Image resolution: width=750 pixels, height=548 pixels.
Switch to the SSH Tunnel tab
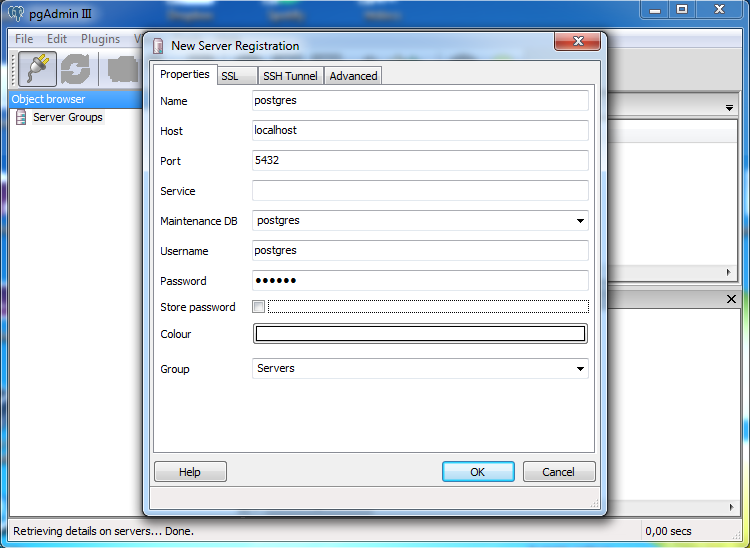click(290, 76)
